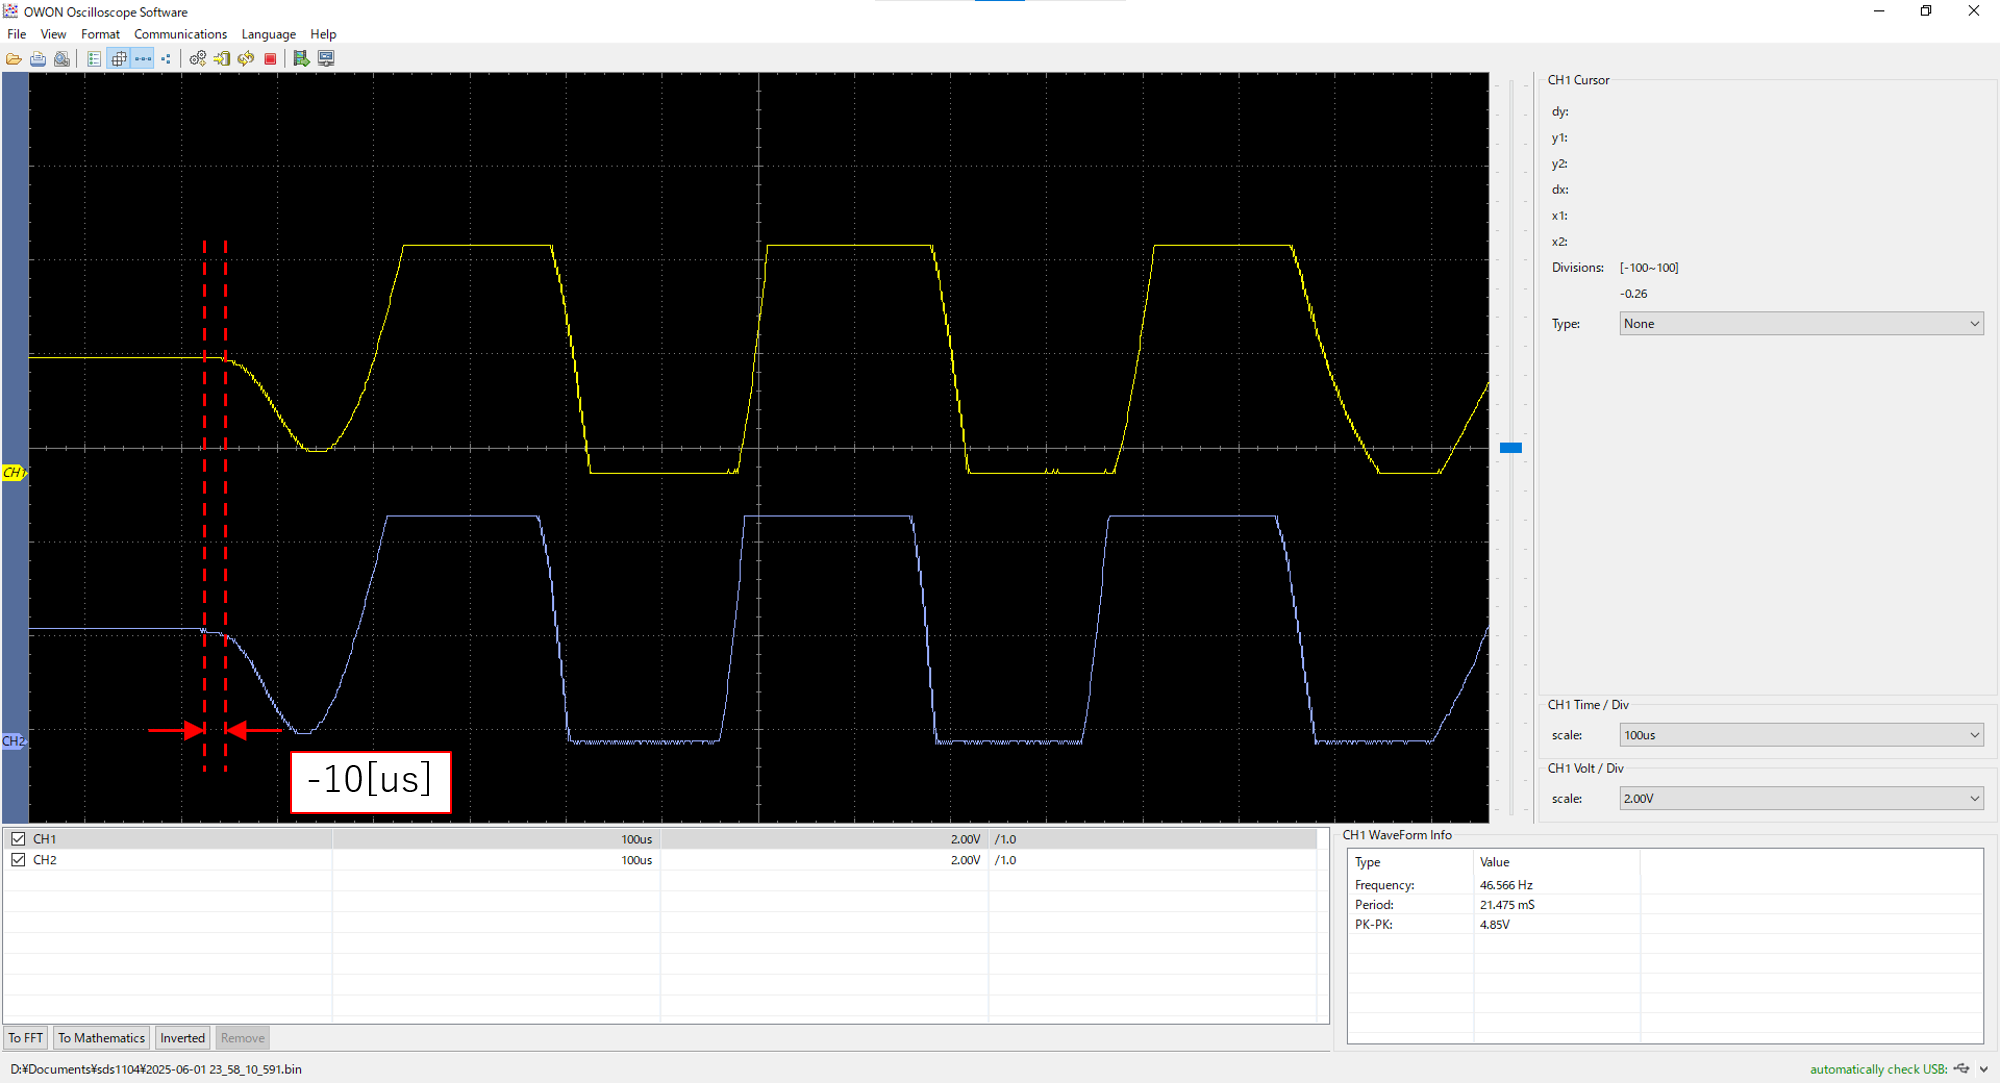Click the gears settings toolbar icon
Image resolution: width=2000 pixels, height=1083 pixels.
198,59
